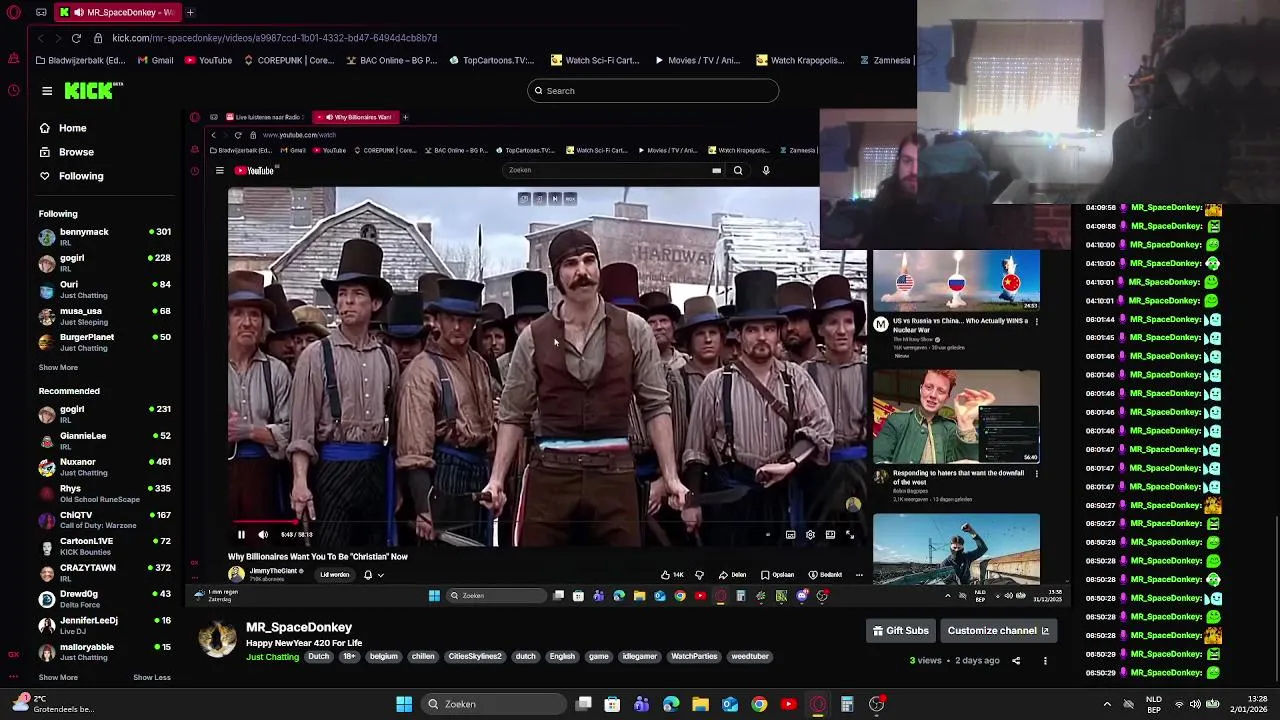Open Microsoft Edge from taskbar
1280x720 pixels.
pos(671,704)
